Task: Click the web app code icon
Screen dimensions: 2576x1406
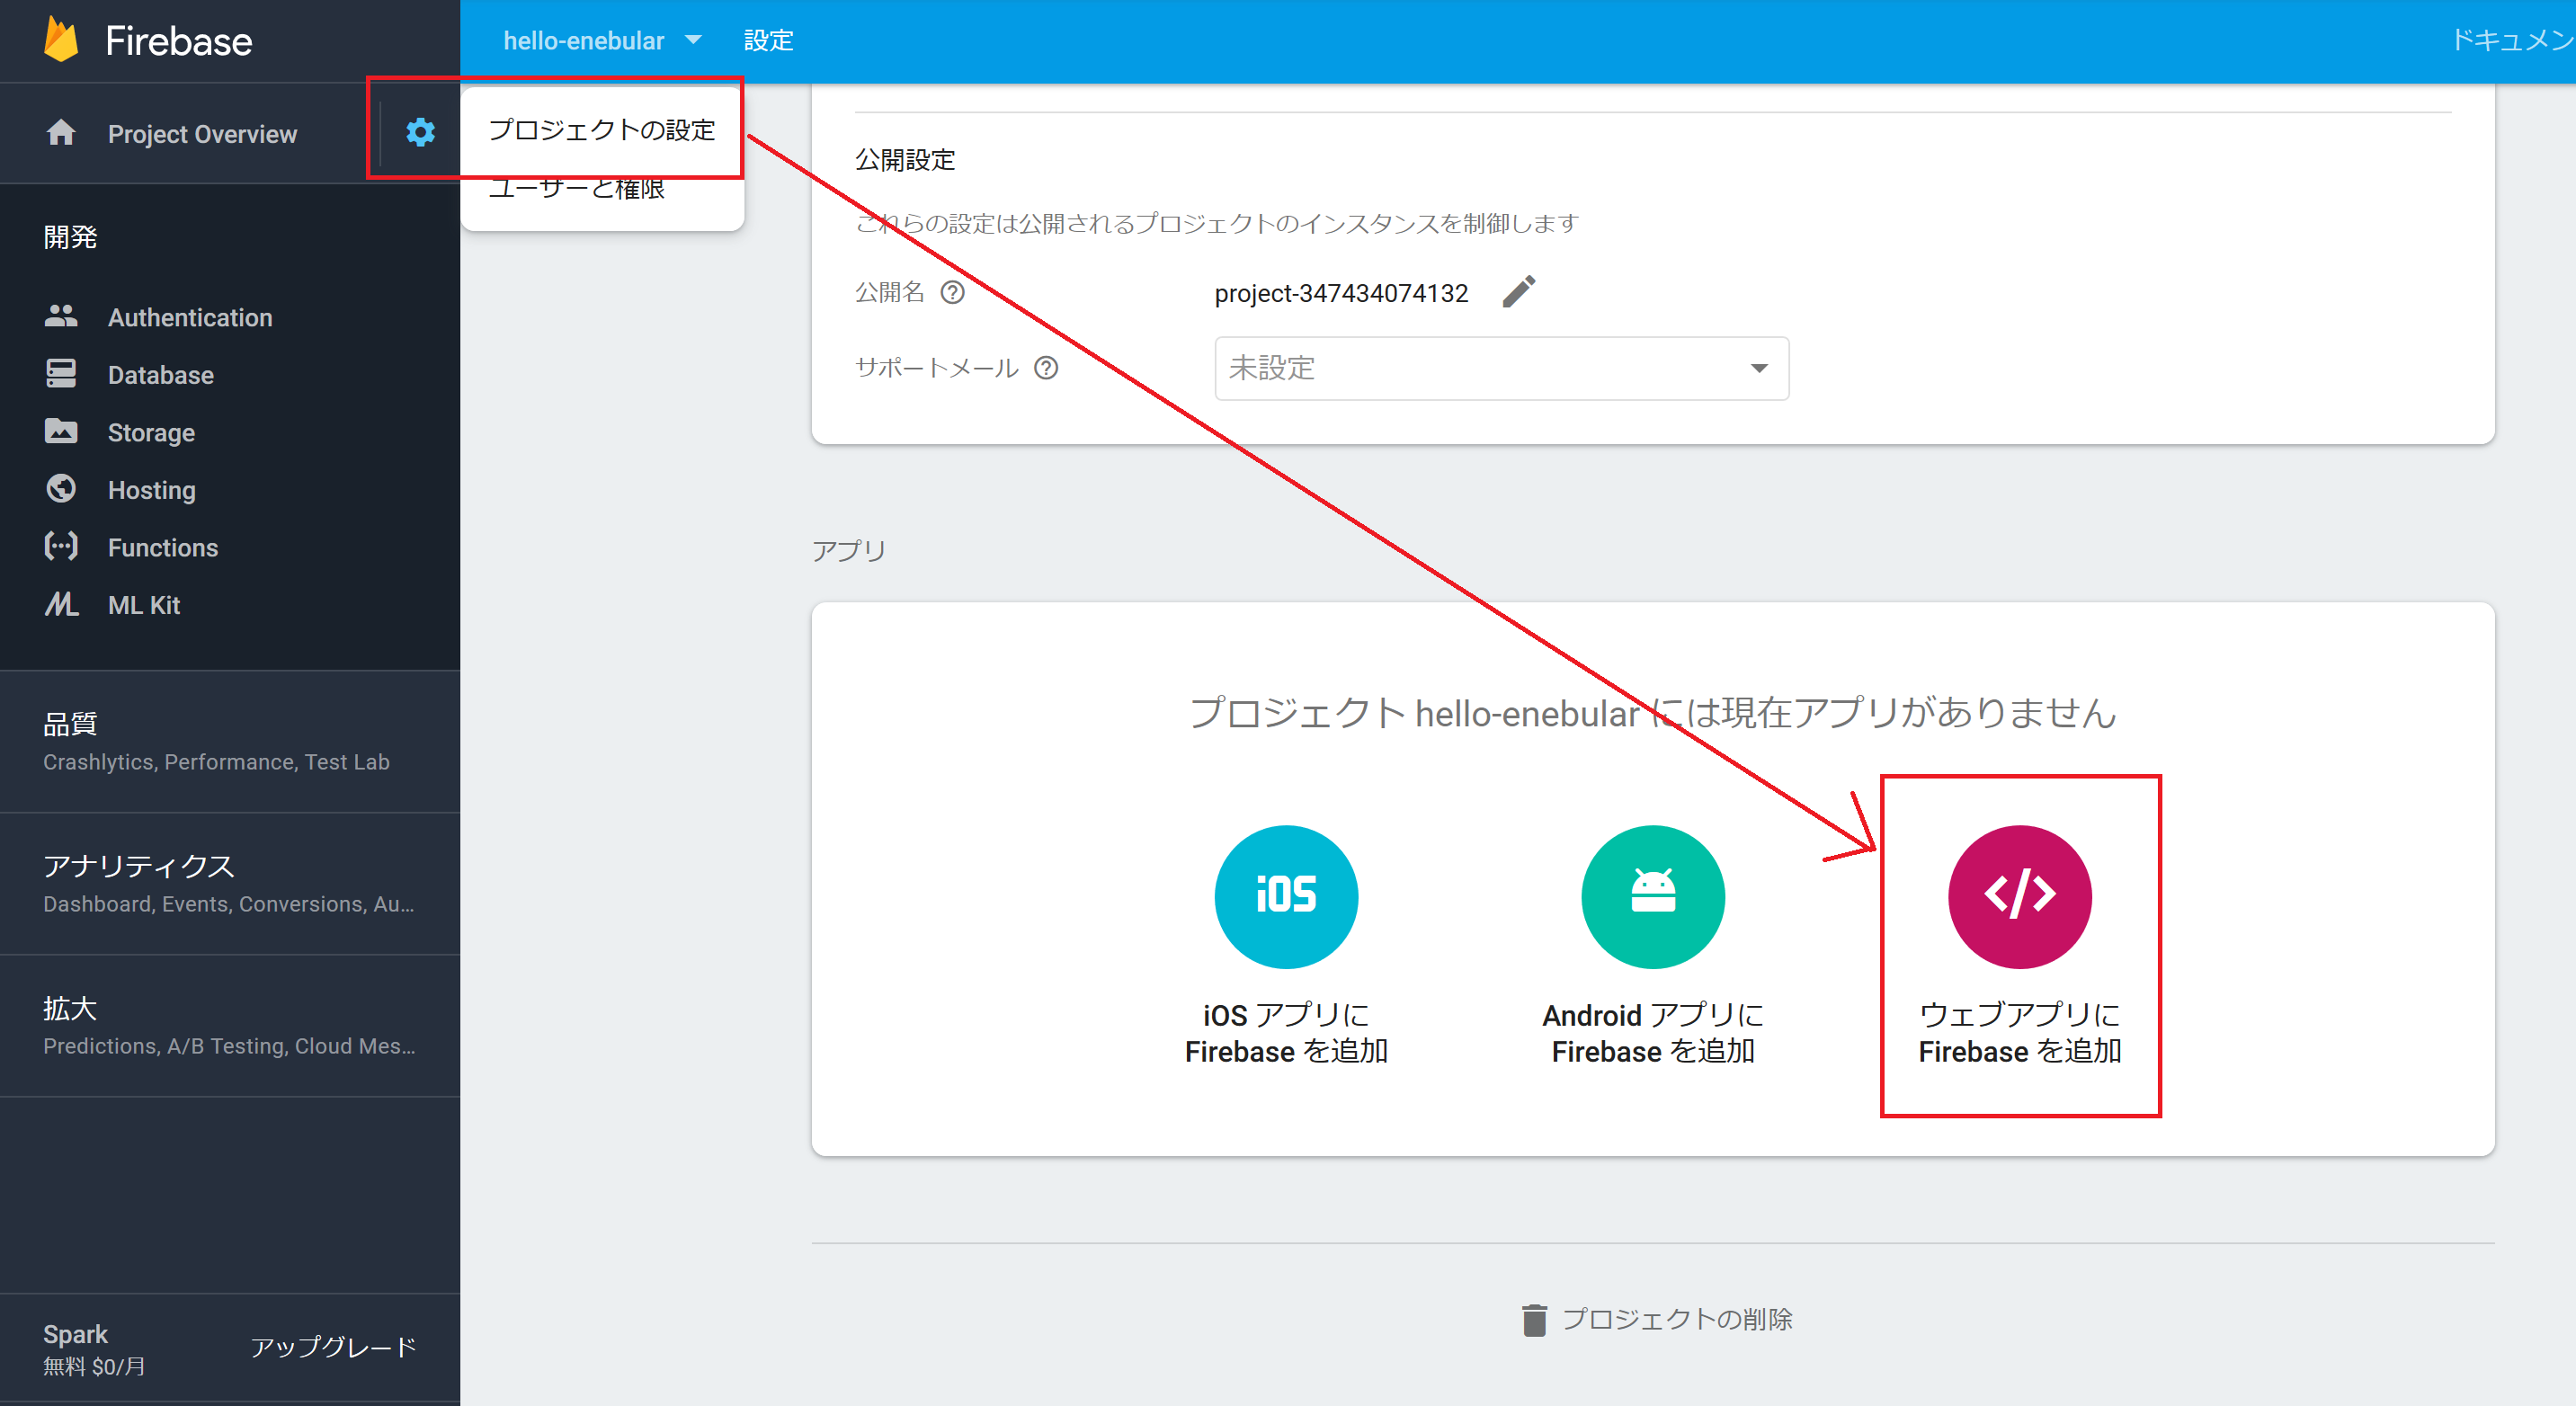Action: point(2019,896)
